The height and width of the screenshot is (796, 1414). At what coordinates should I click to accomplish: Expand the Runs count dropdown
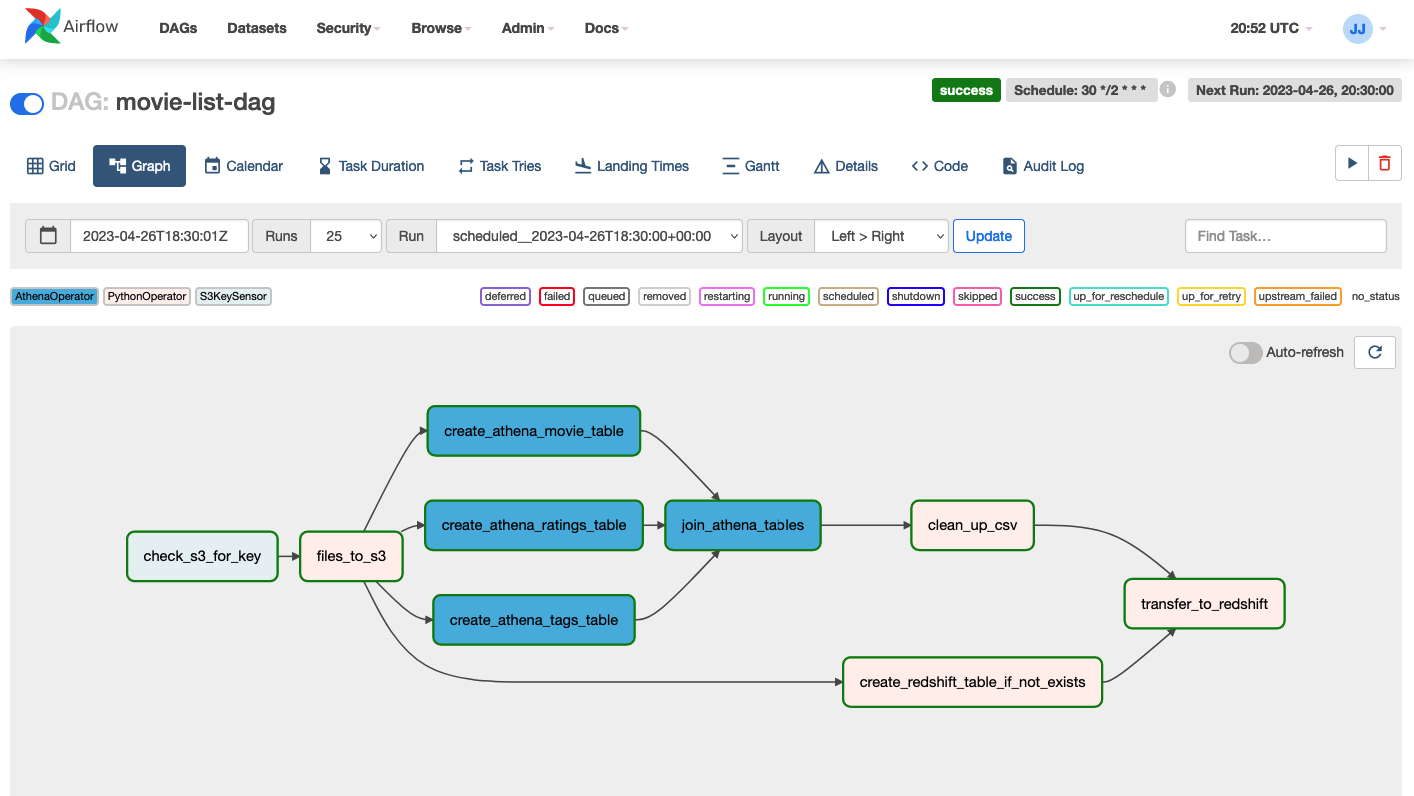pyautogui.click(x=346, y=236)
